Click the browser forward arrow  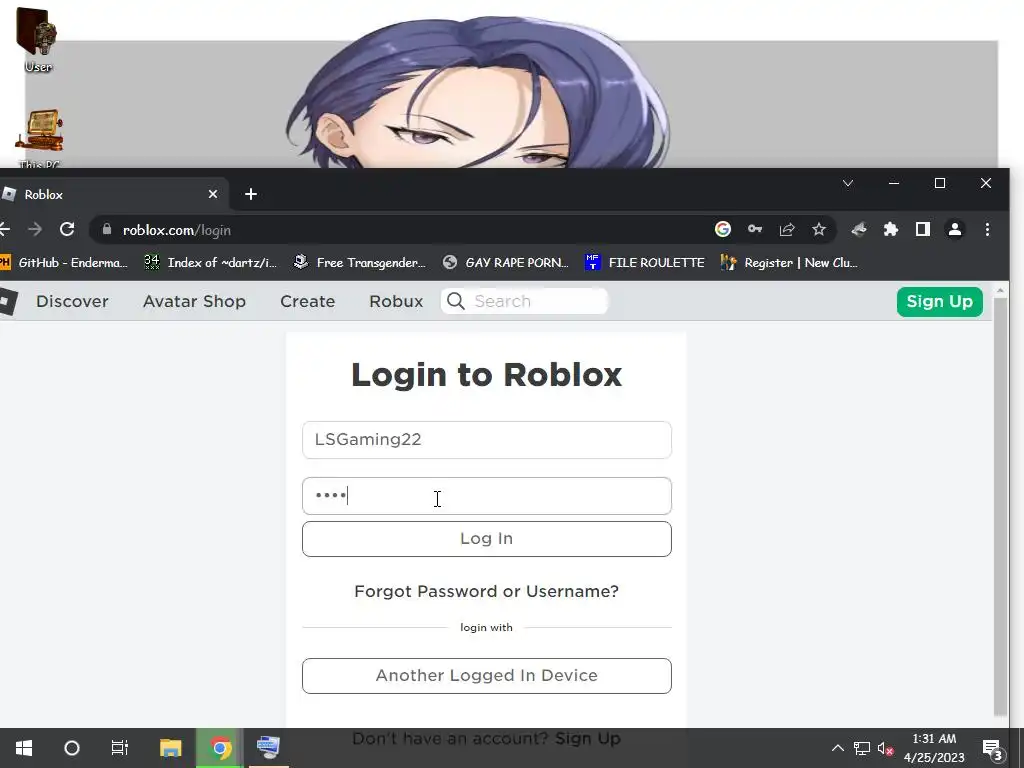35,229
